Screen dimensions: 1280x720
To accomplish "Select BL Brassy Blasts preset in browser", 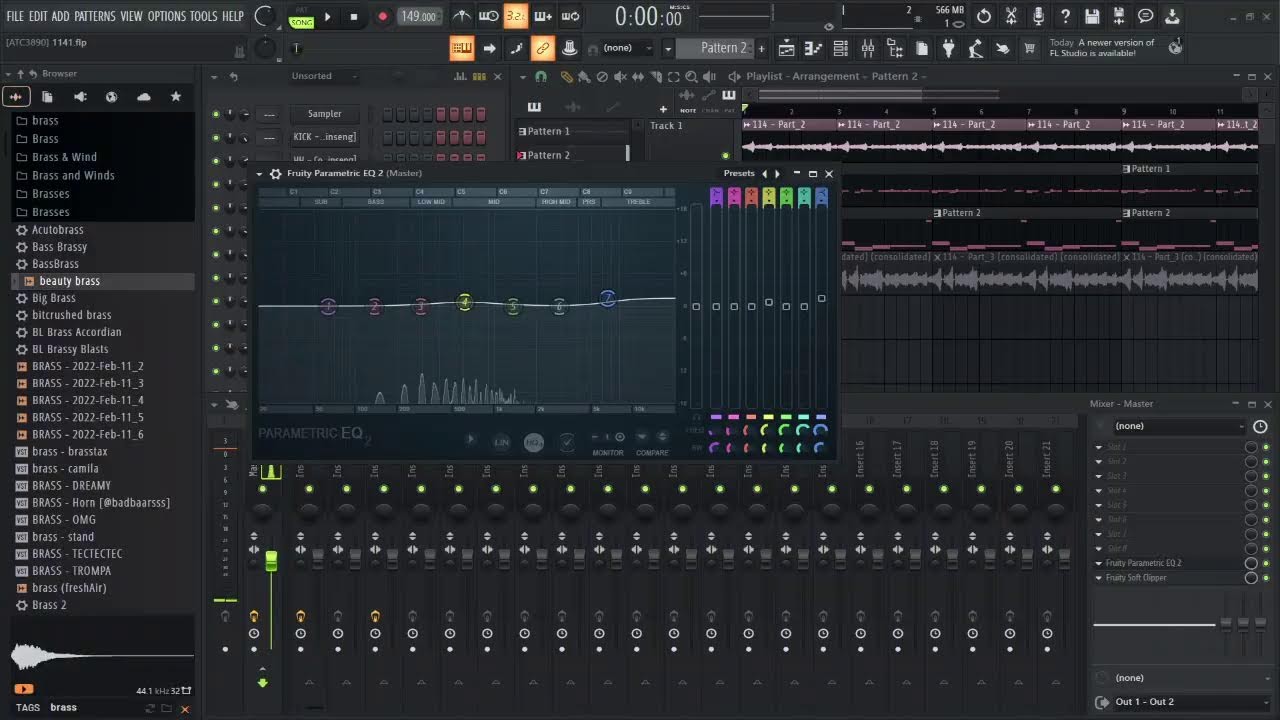I will (70, 349).
